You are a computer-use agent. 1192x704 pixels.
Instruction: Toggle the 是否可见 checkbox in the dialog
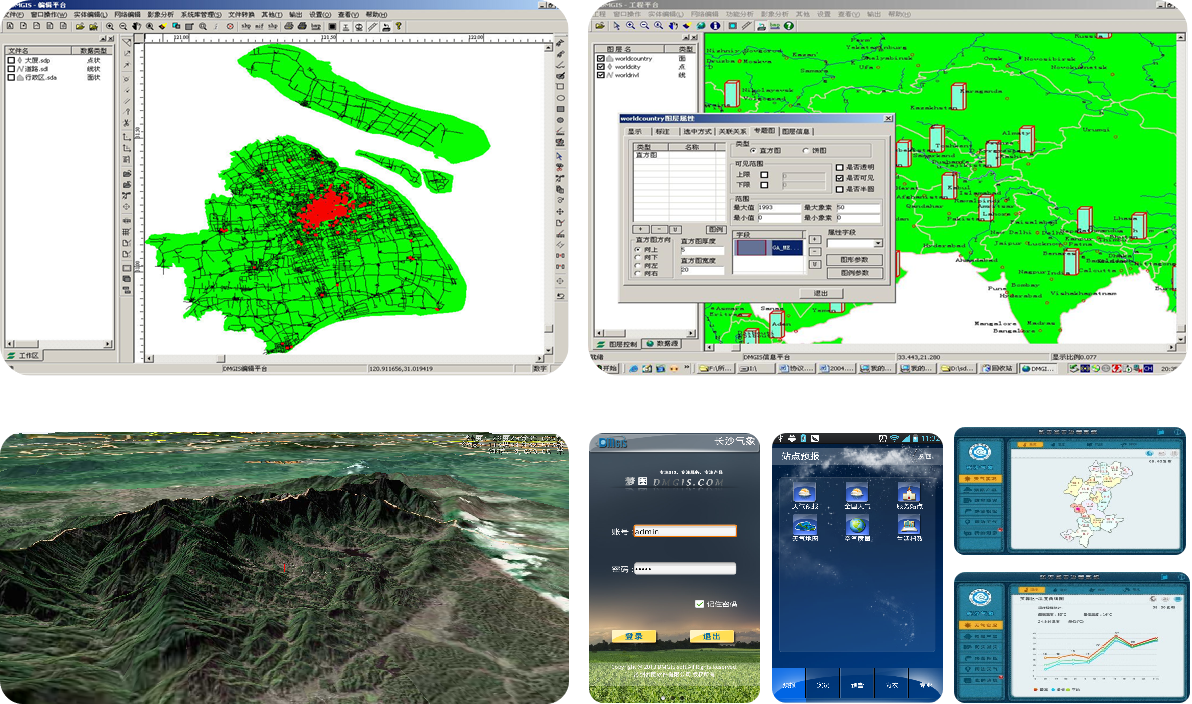point(840,178)
